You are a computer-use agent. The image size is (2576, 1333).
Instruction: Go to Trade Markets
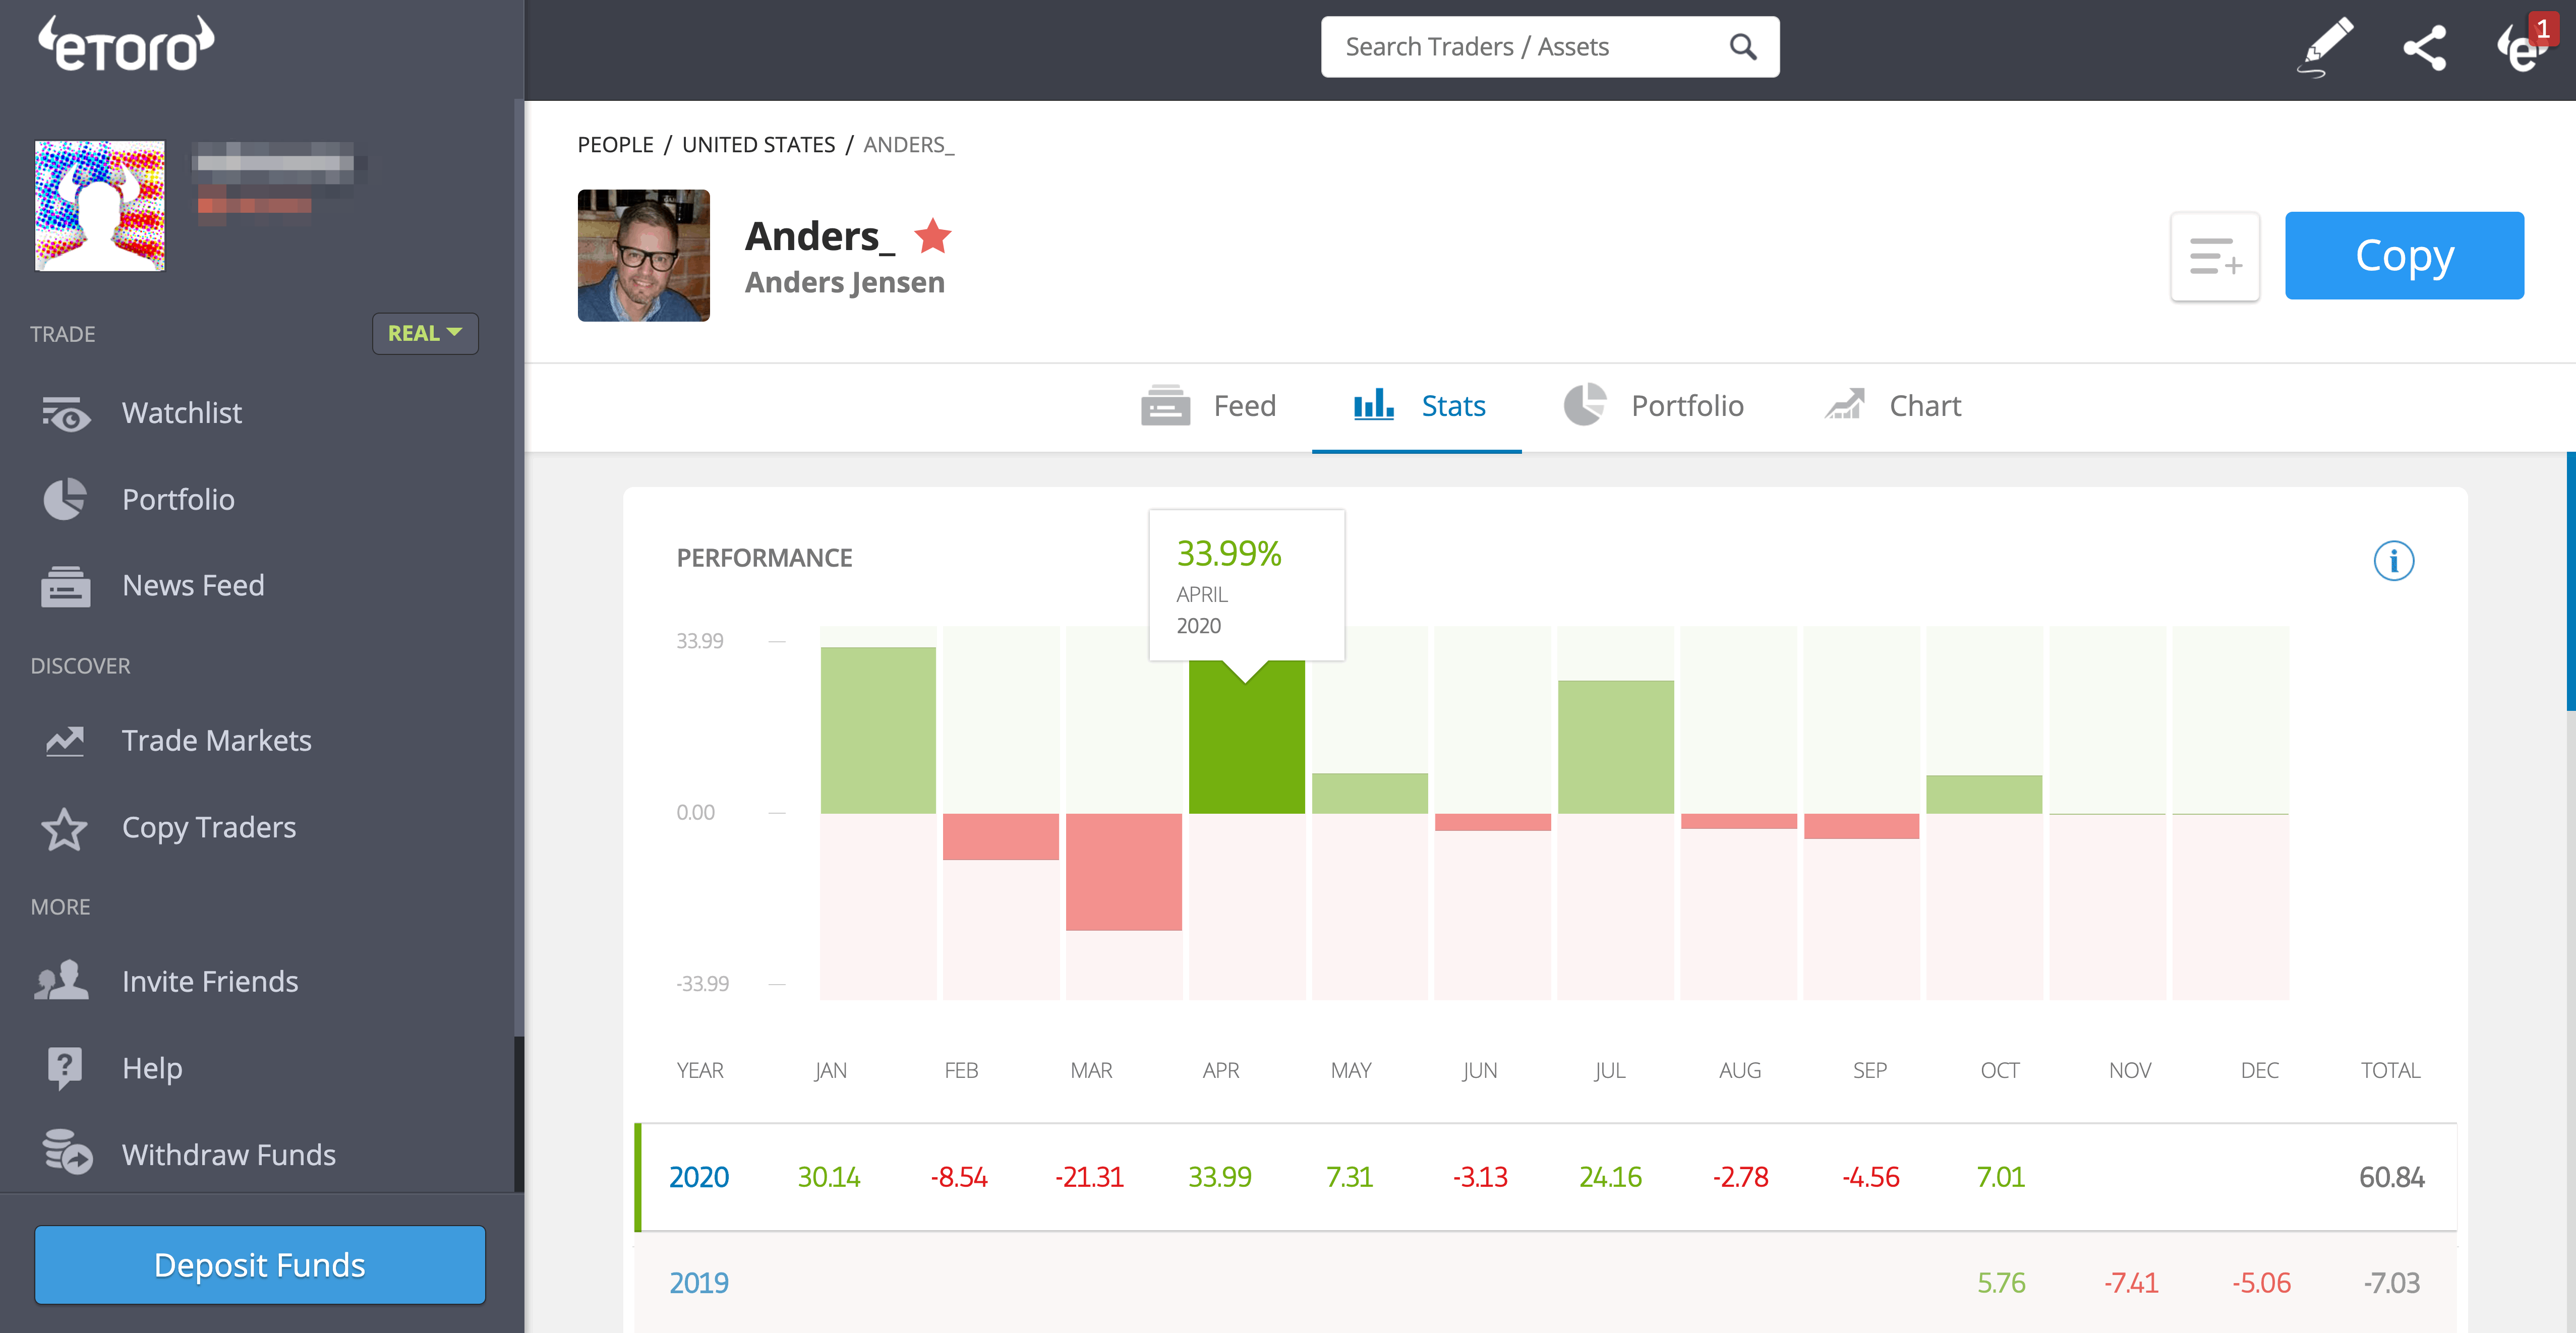[216, 741]
